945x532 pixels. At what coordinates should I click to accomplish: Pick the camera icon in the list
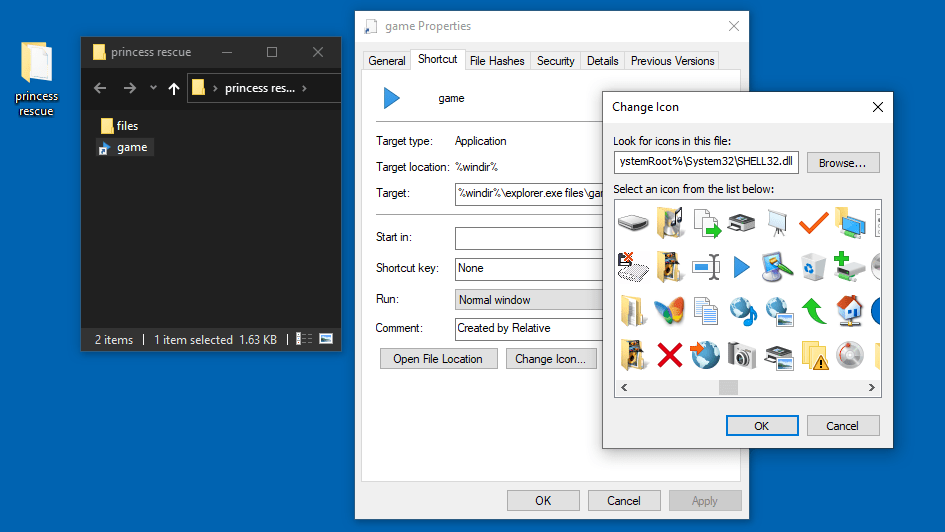[x=741, y=354]
